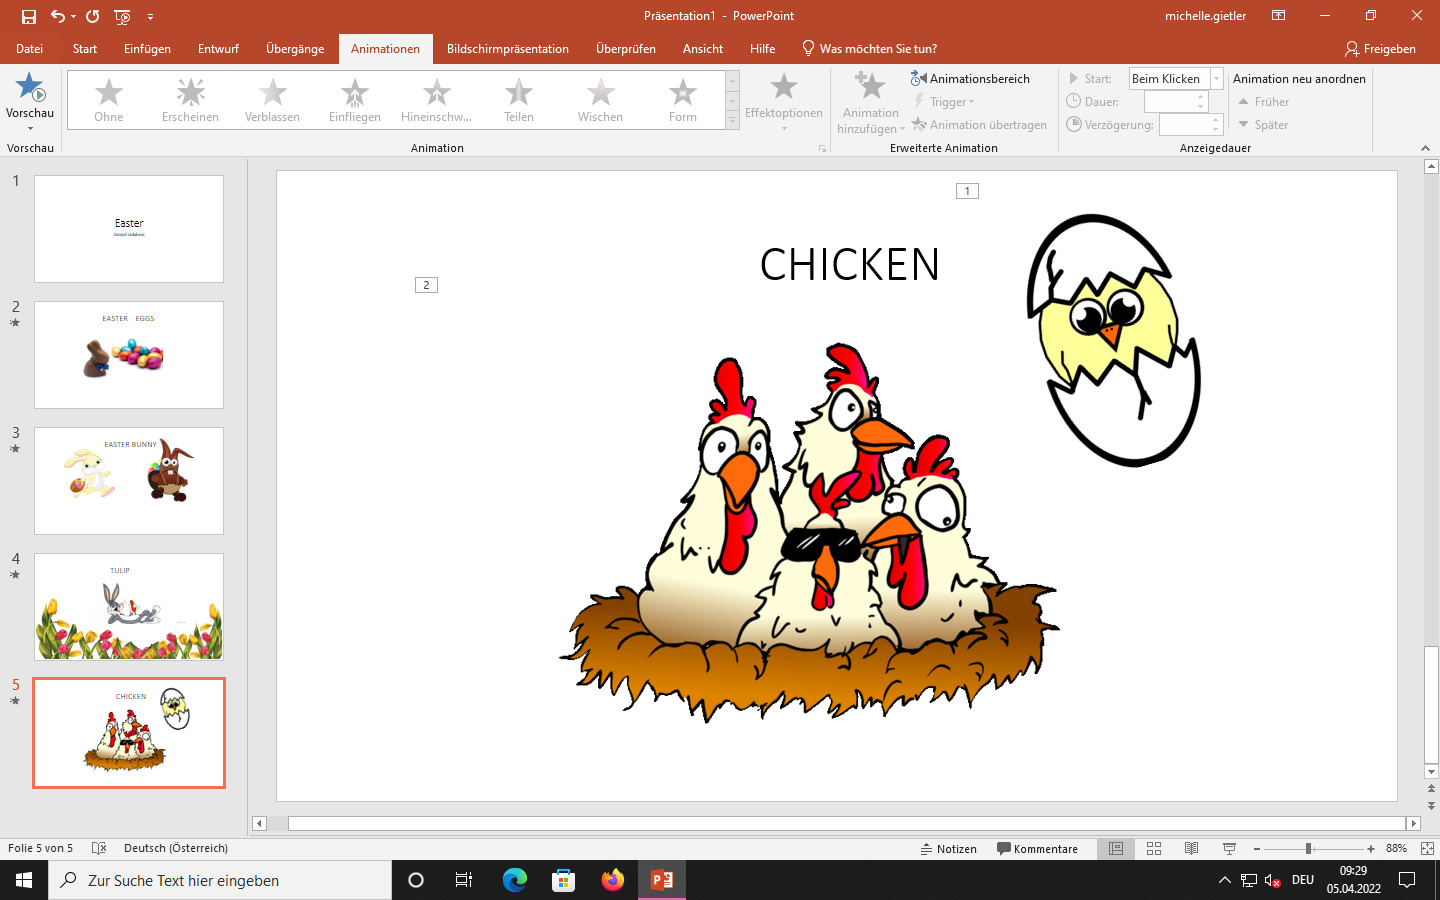Choose the Wischen animation
Viewport: 1440px width, 900px height.
click(600, 100)
